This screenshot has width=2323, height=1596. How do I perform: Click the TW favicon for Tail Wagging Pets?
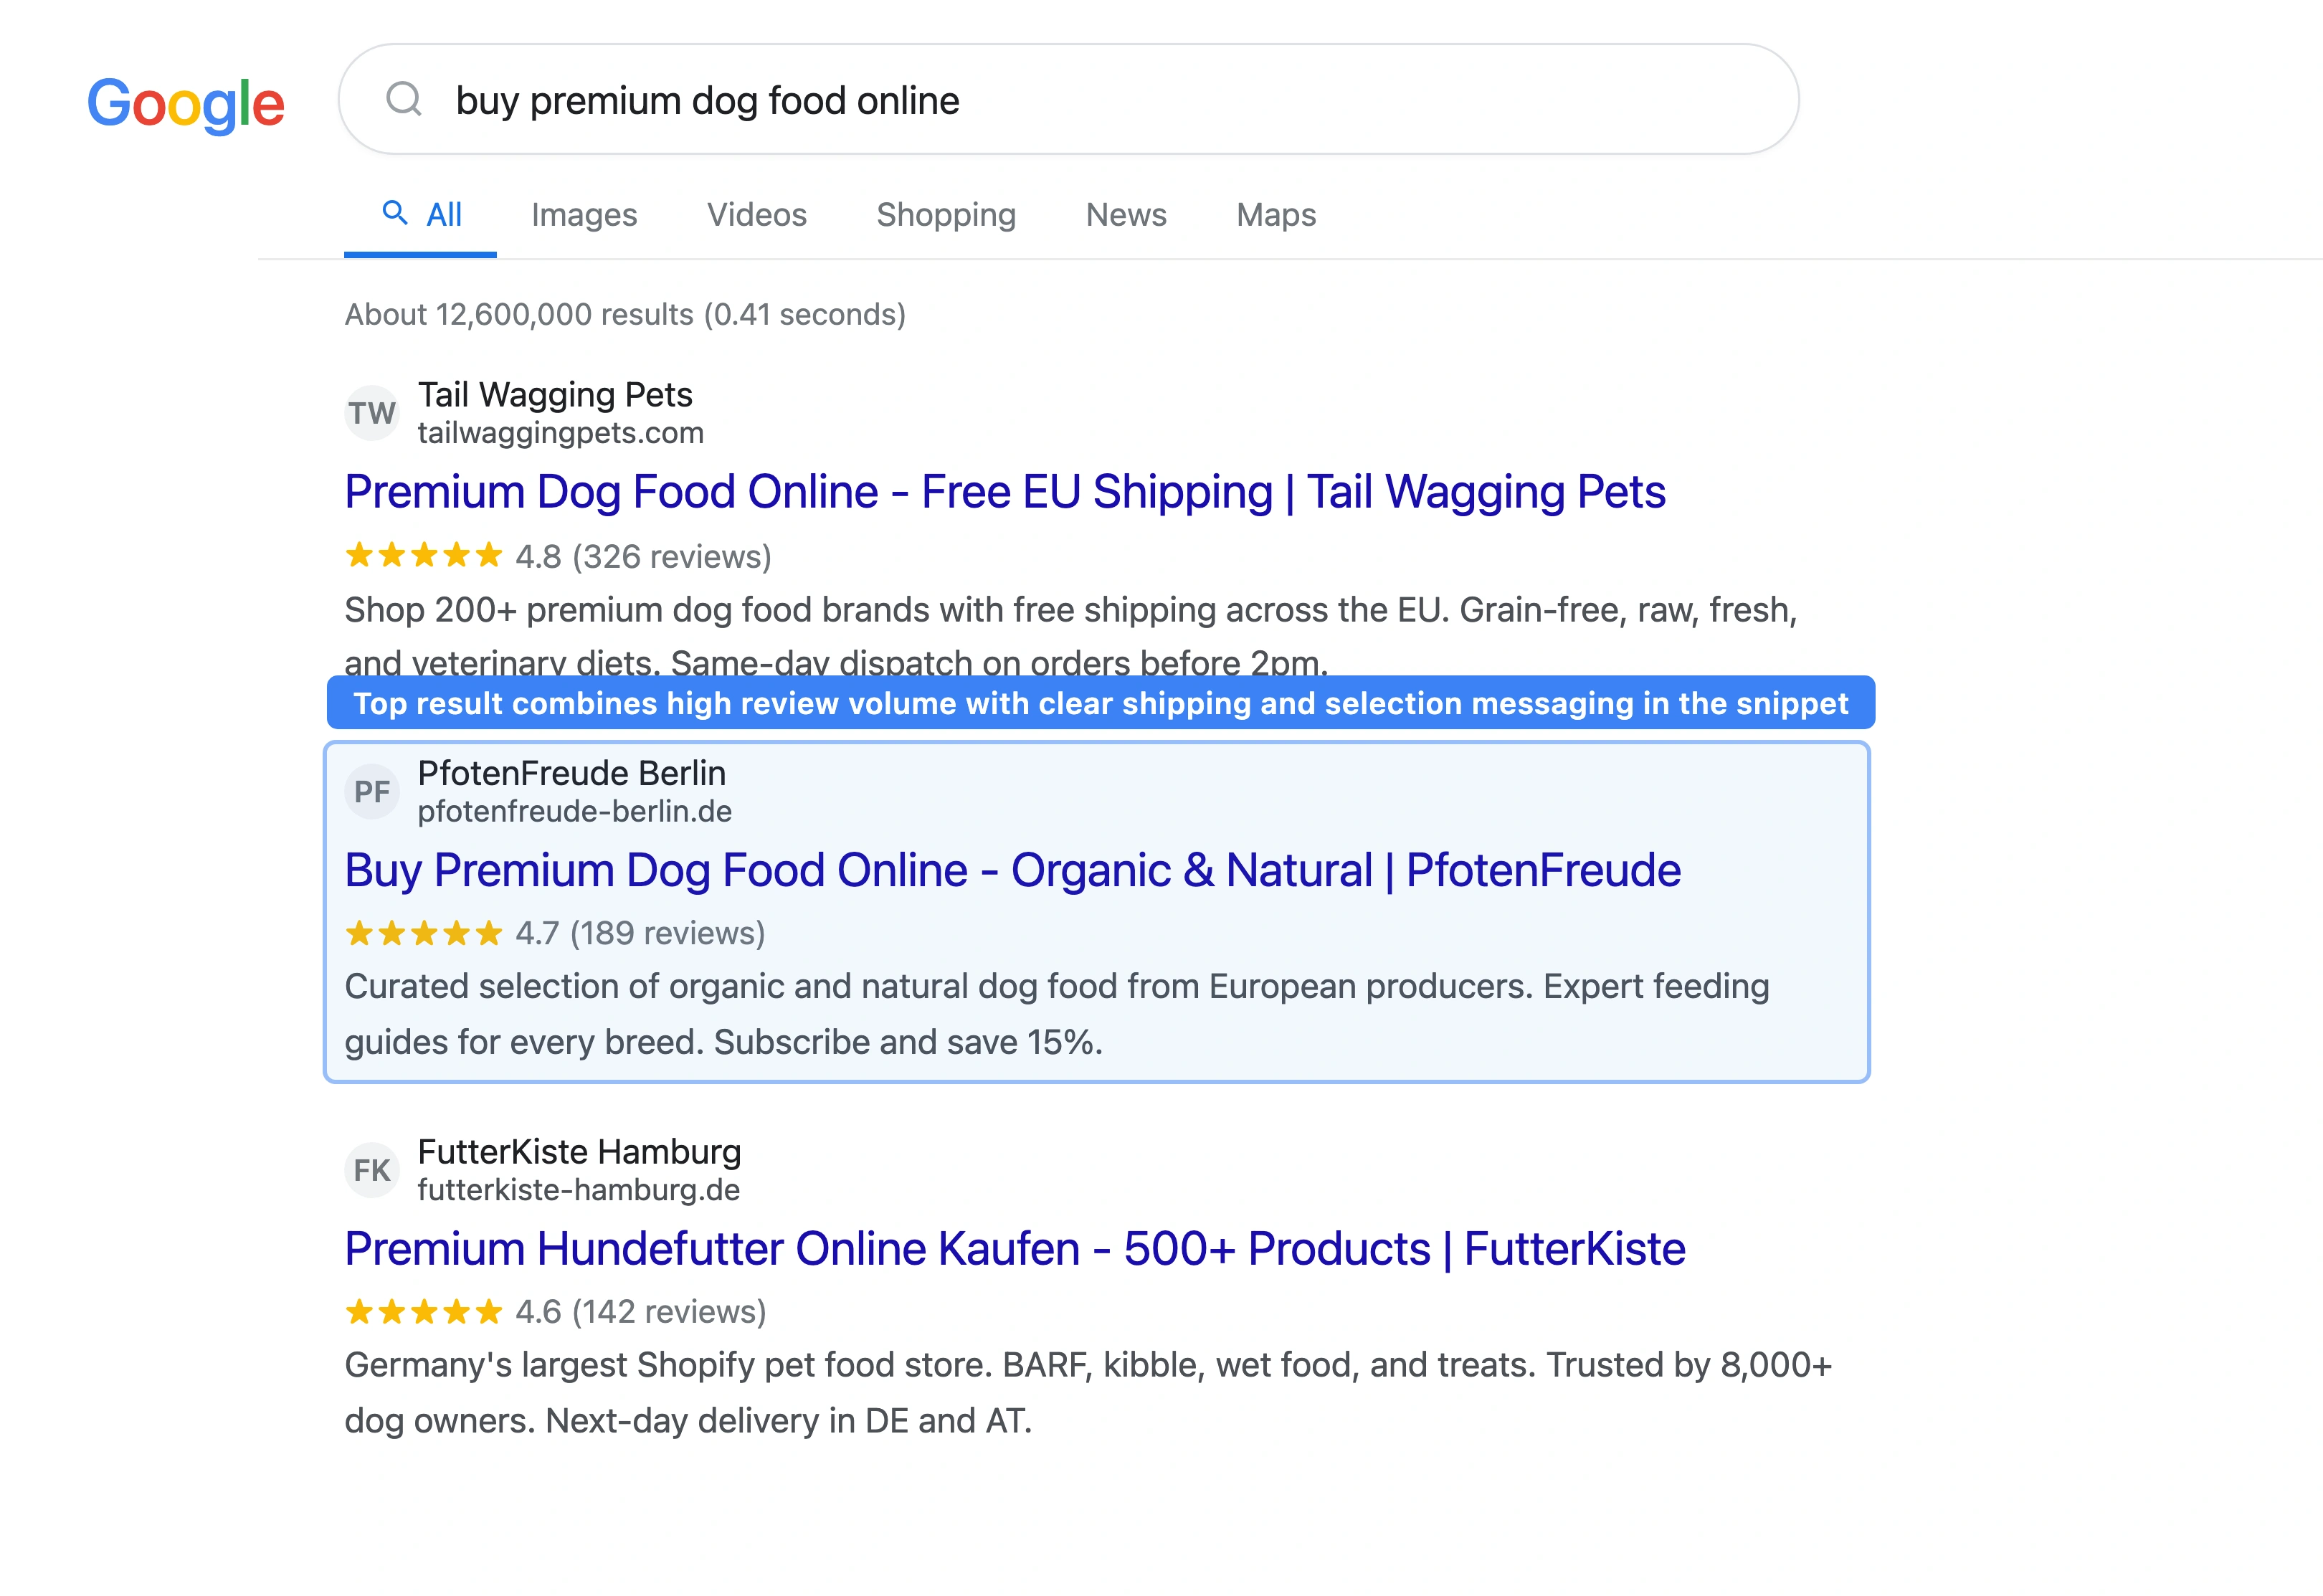(372, 412)
